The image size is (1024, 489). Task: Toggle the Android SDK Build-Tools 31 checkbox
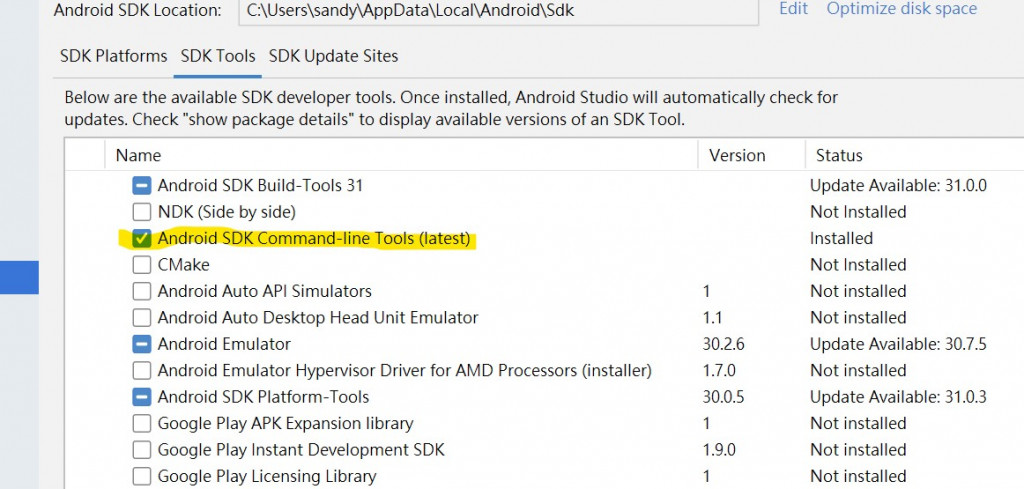(x=142, y=186)
